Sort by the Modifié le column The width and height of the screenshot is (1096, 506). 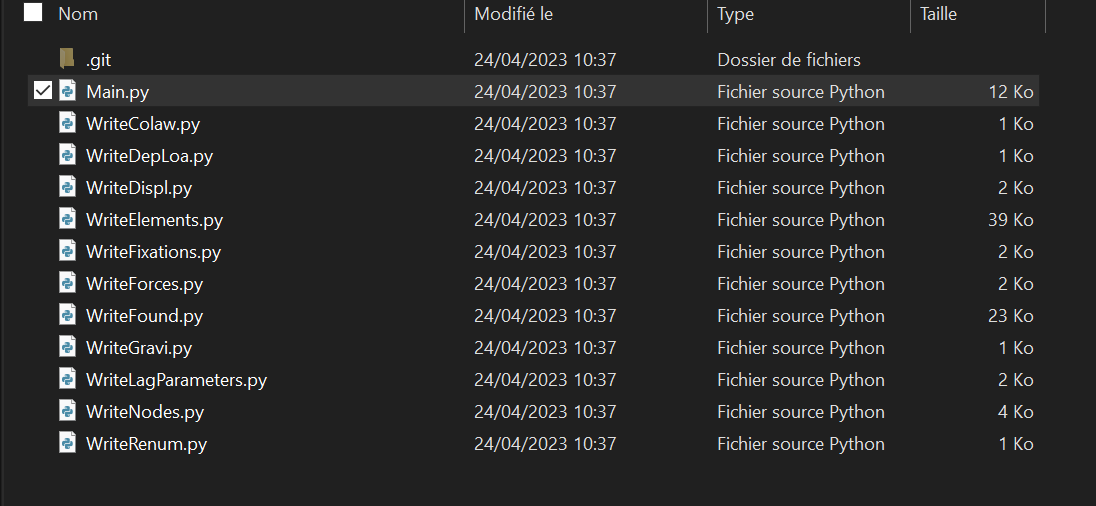coord(513,14)
